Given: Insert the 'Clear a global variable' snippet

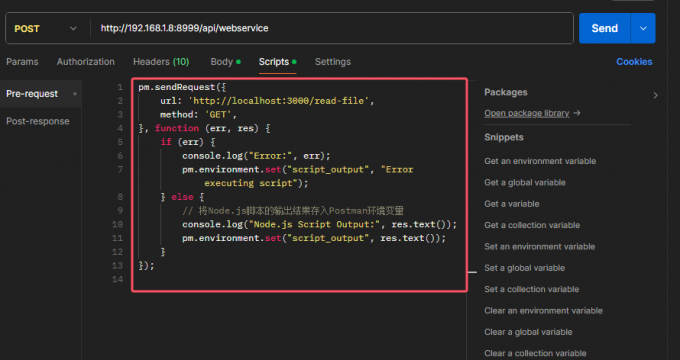Looking at the screenshot, I should (x=528, y=332).
